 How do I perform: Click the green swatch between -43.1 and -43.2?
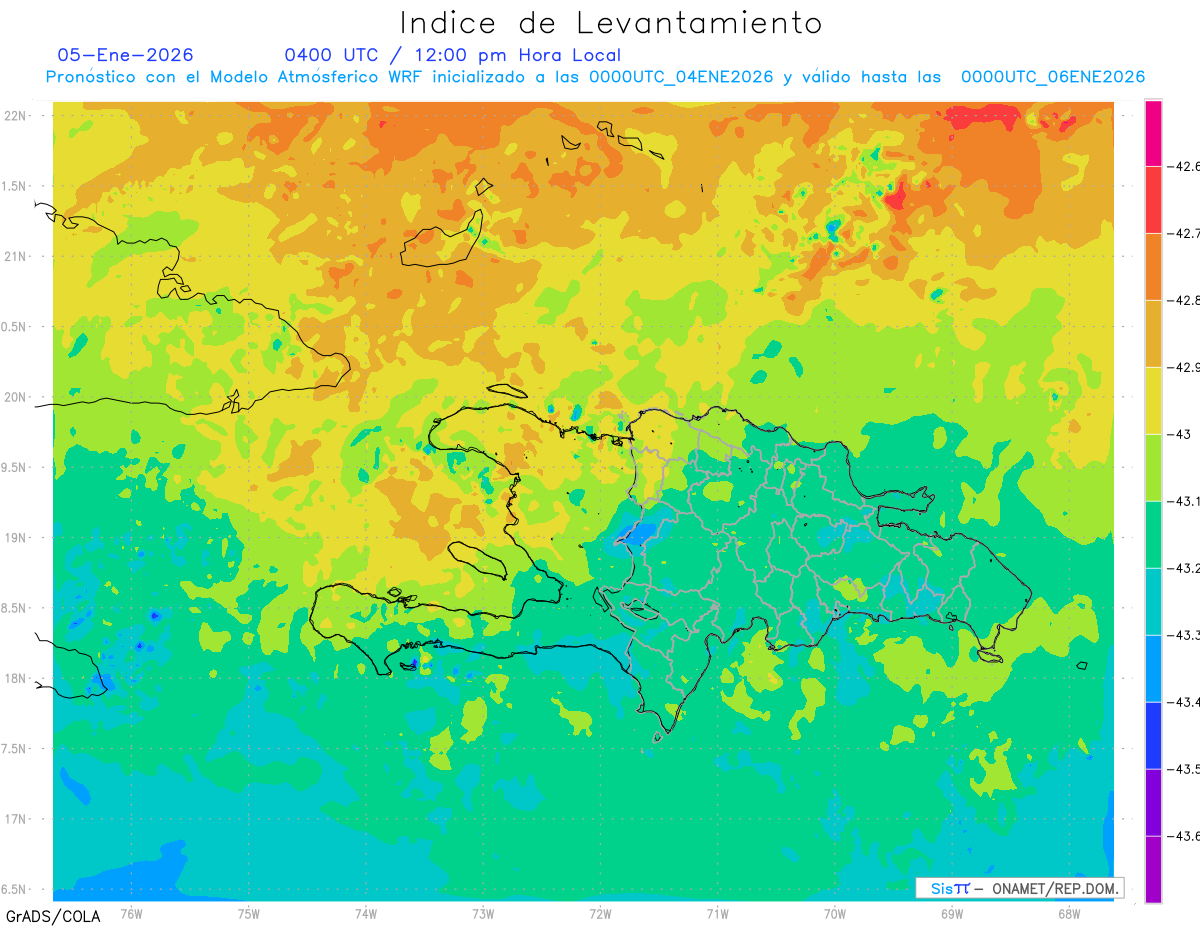click(x=1153, y=535)
